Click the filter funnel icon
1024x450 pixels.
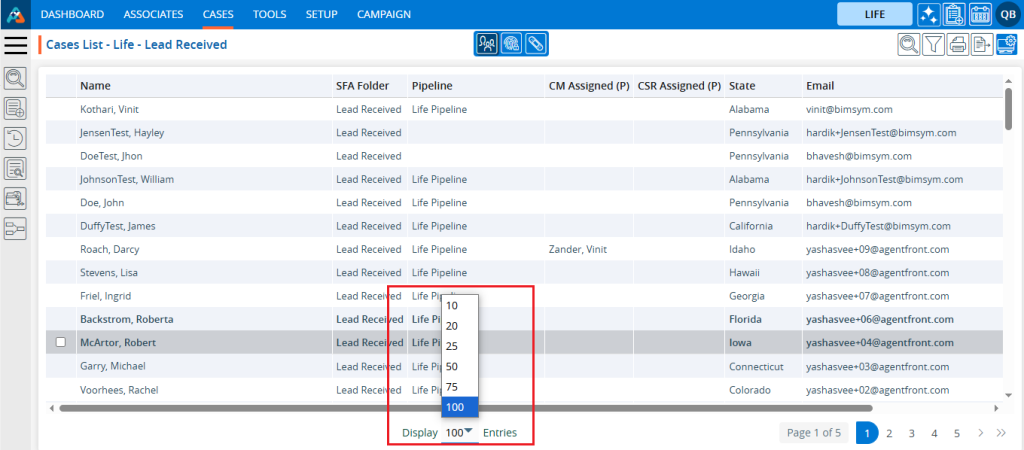pos(933,44)
